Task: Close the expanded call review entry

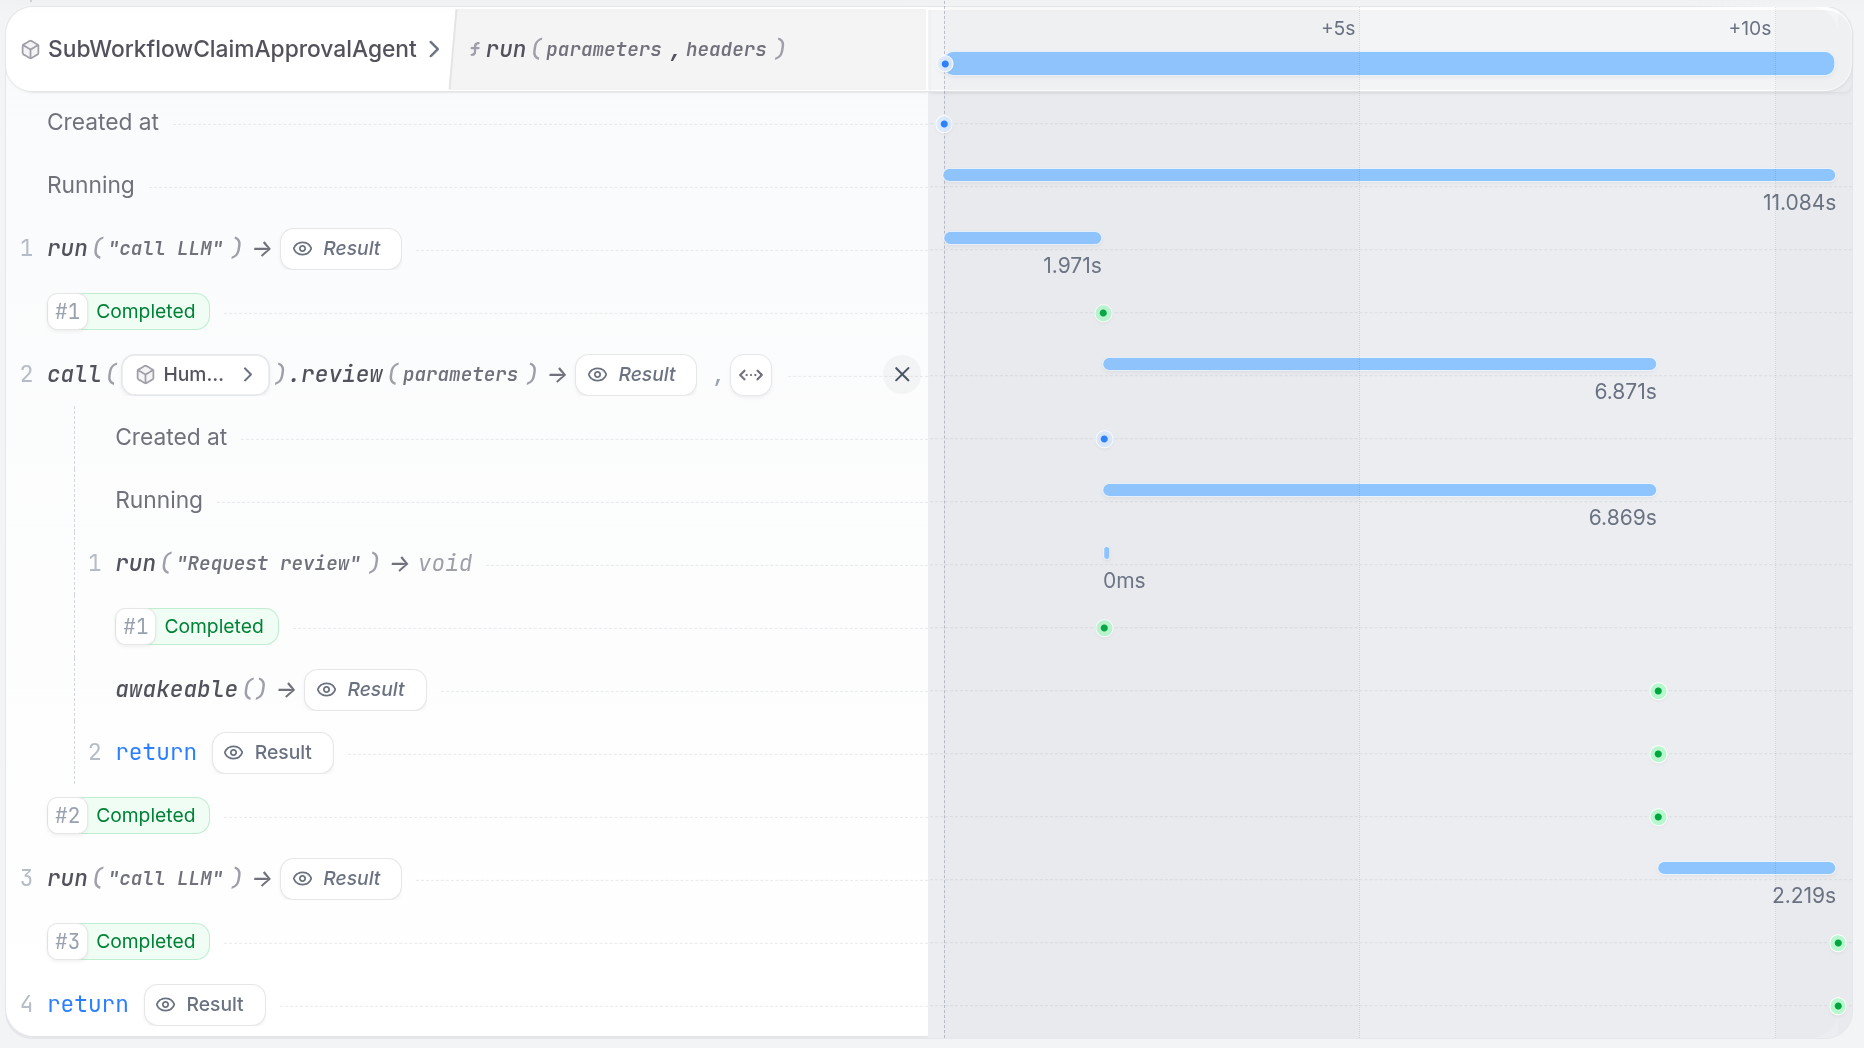Action: click(x=902, y=374)
